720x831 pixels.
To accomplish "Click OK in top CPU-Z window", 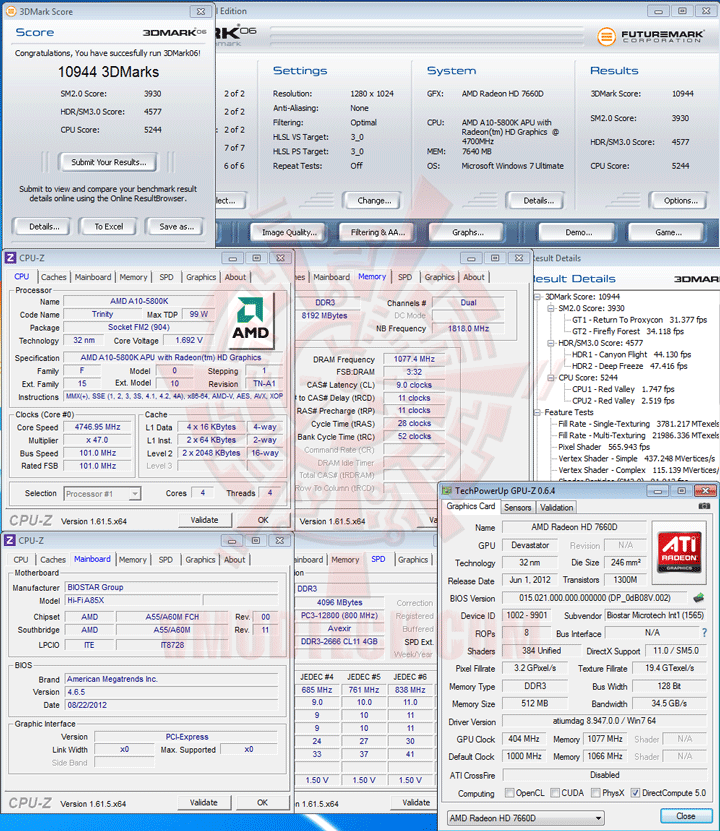I will point(263,520).
